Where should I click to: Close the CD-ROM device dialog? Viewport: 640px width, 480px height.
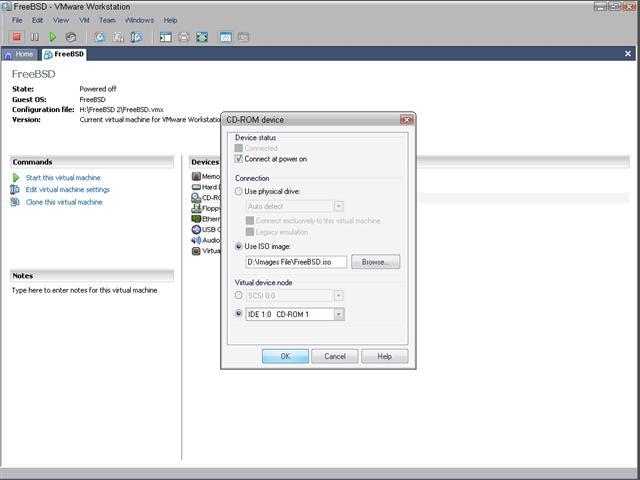pyautogui.click(x=406, y=120)
